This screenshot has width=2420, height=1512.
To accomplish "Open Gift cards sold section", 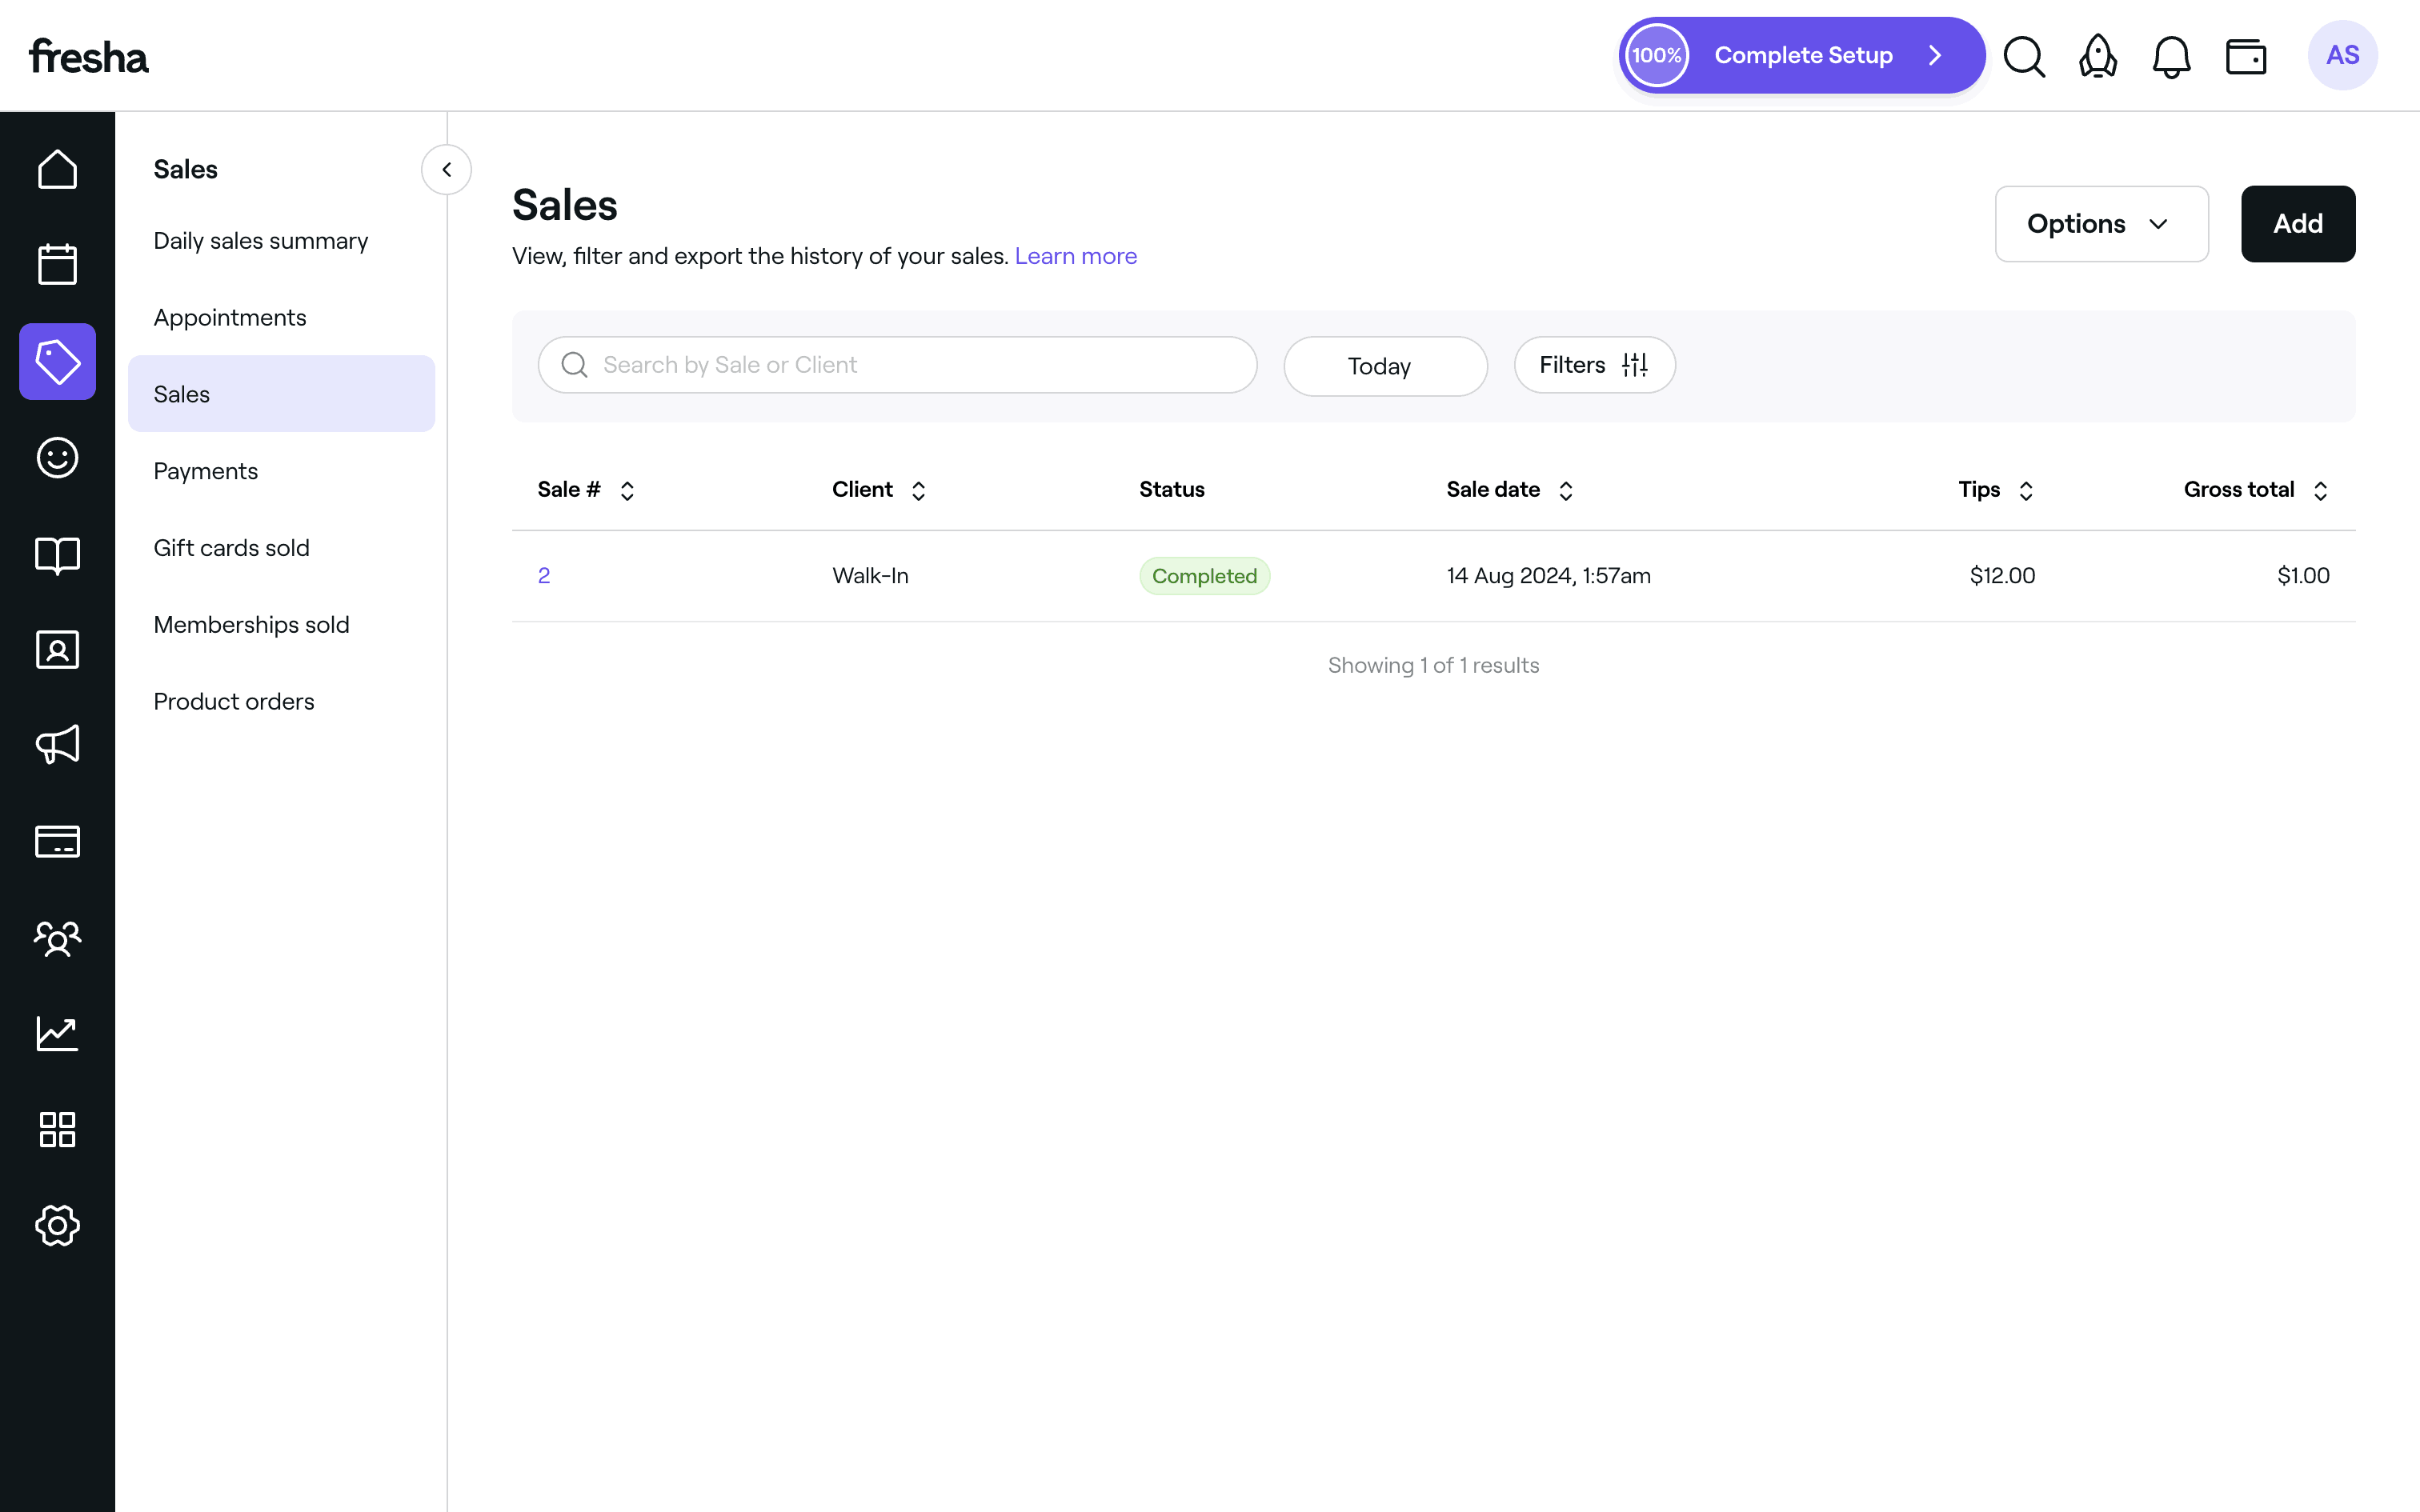I will (231, 548).
